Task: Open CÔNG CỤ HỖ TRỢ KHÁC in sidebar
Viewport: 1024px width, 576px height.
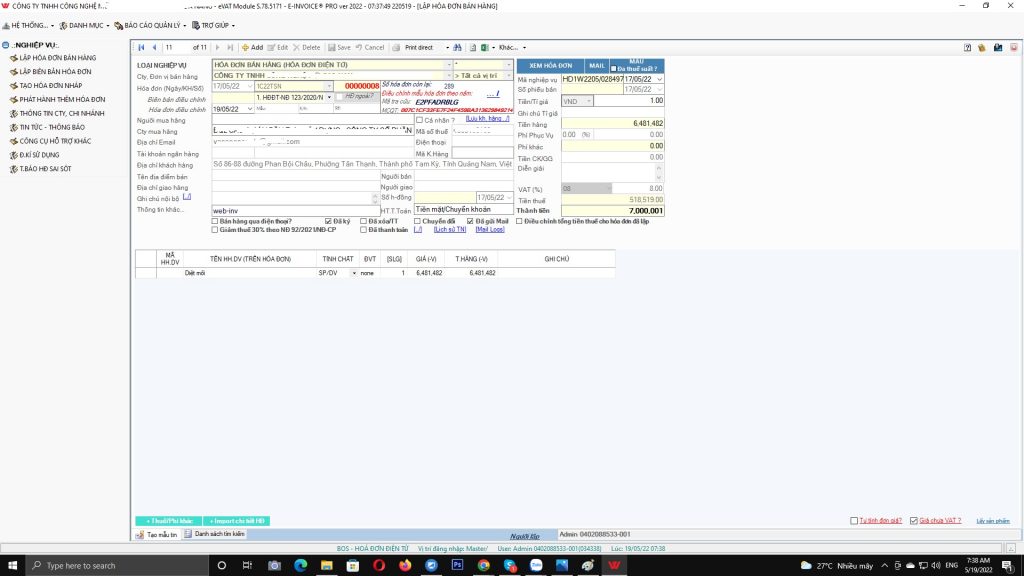Action: [55, 141]
